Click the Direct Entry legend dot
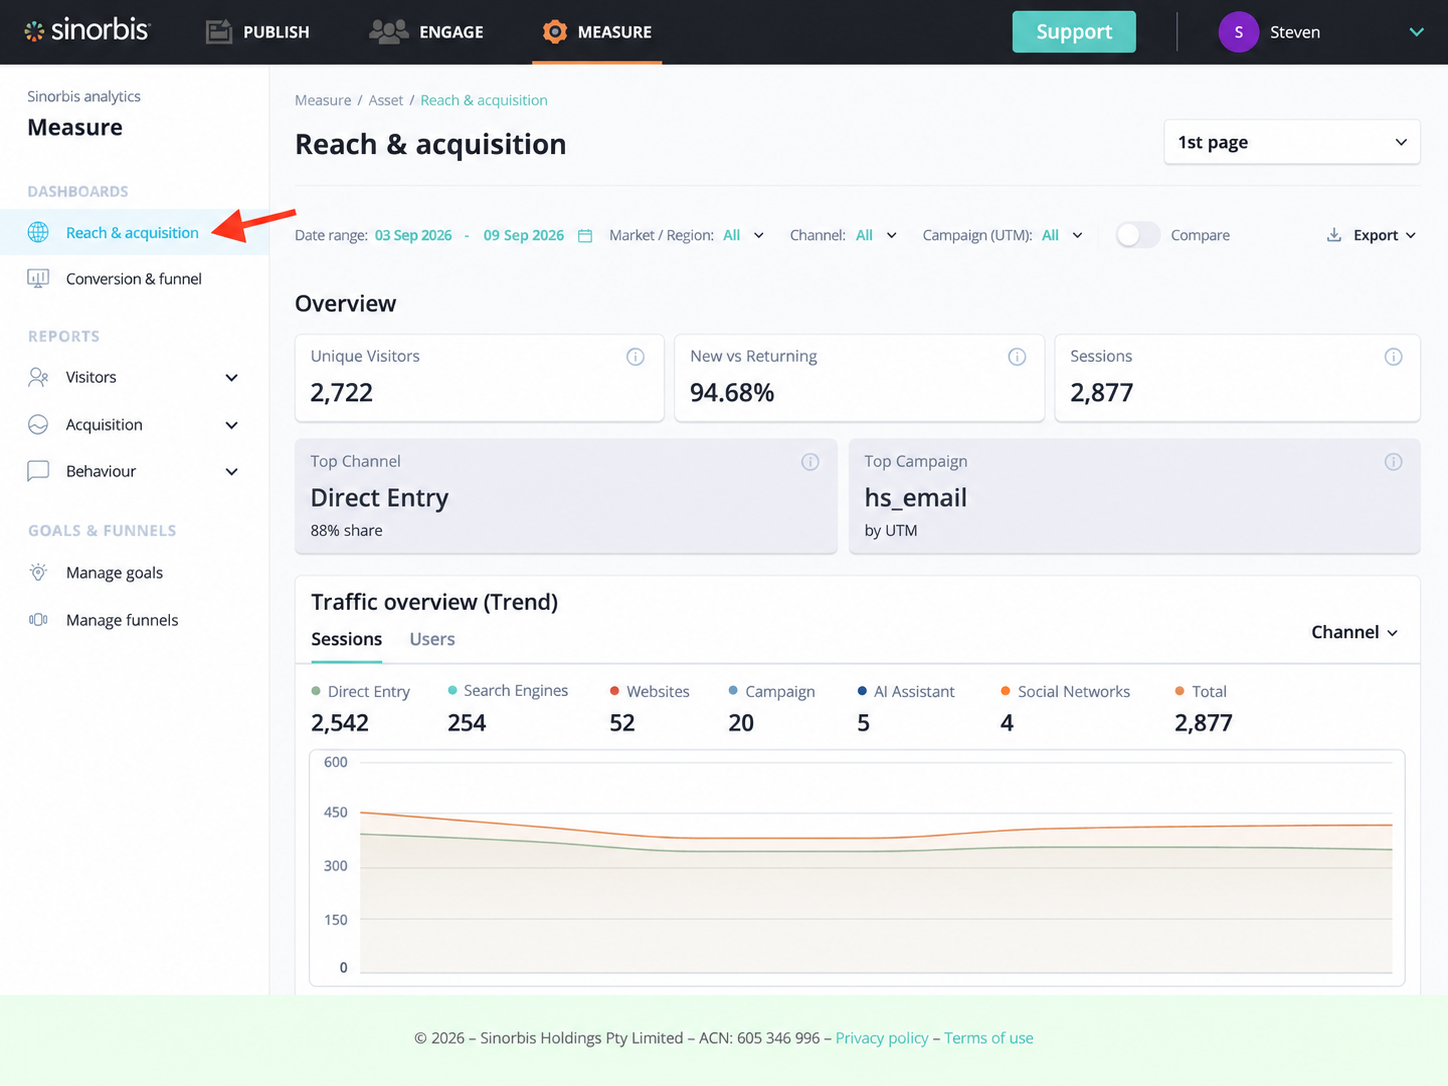The width and height of the screenshot is (1448, 1086). 316,691
